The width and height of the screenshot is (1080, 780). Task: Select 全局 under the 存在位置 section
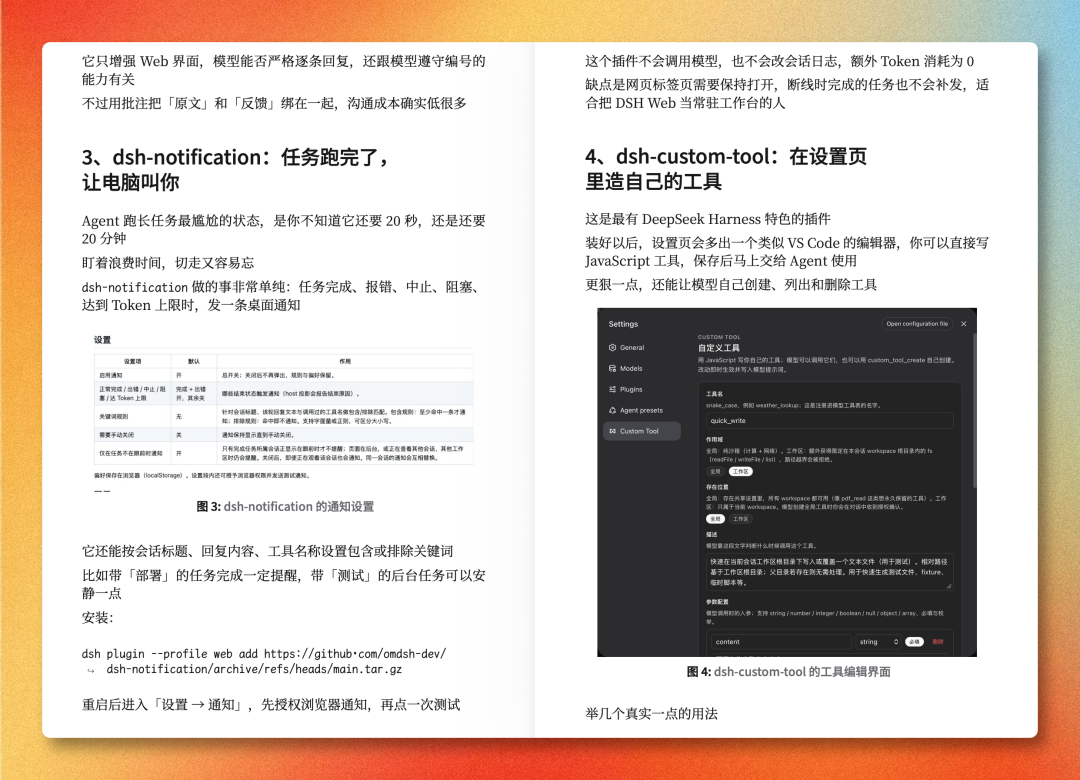click(x=716, y=519)
